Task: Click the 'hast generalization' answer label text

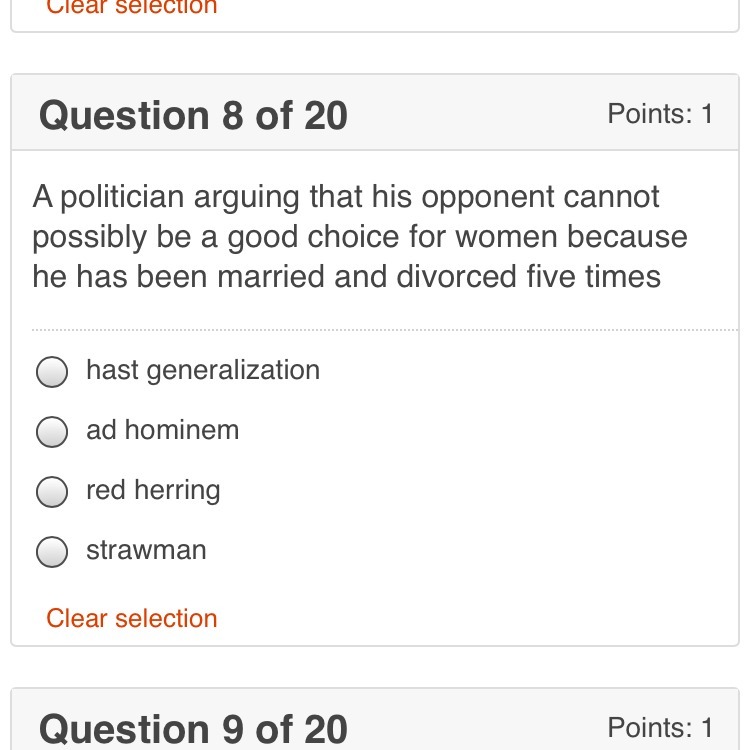Action: (x=203, y=370)
